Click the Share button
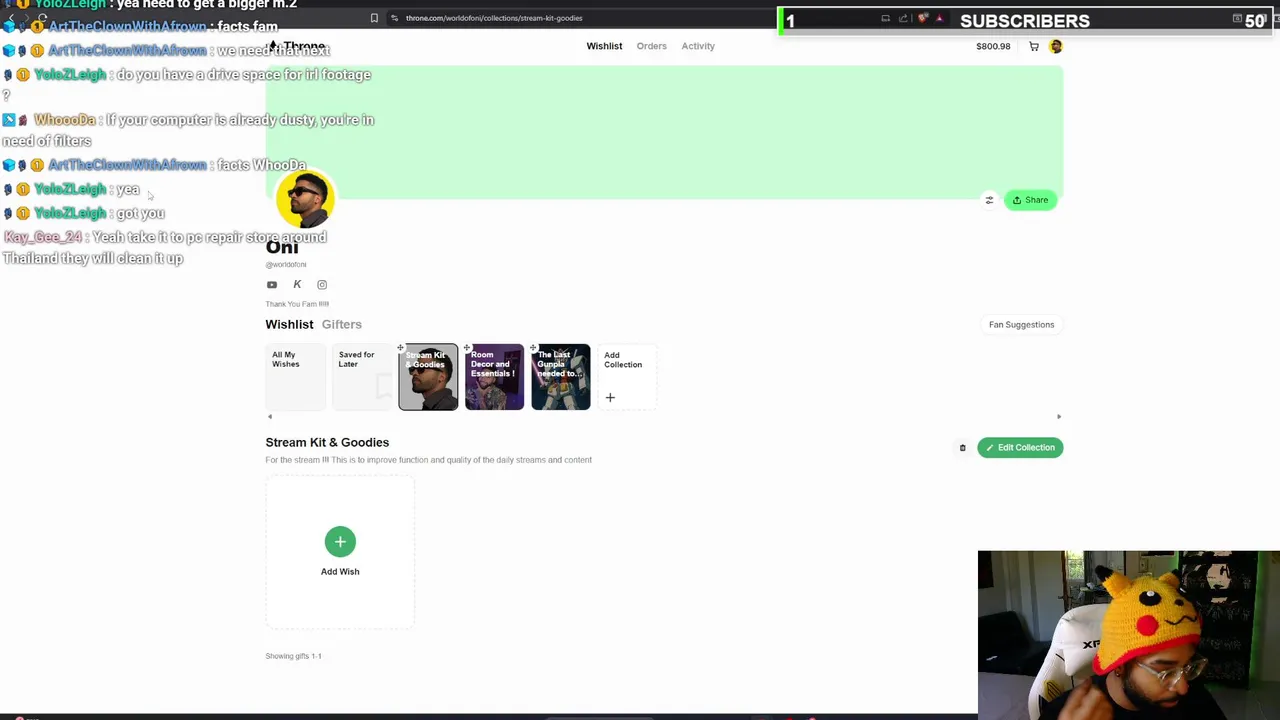Viewport: 1280px width, 720px height. point(1030,200)
